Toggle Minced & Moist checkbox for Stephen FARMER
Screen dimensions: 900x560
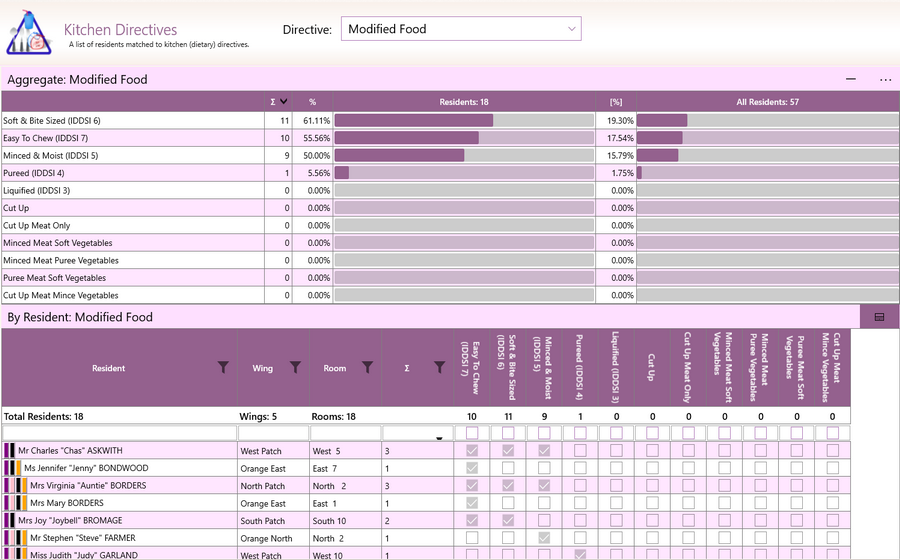pos(544,538)
